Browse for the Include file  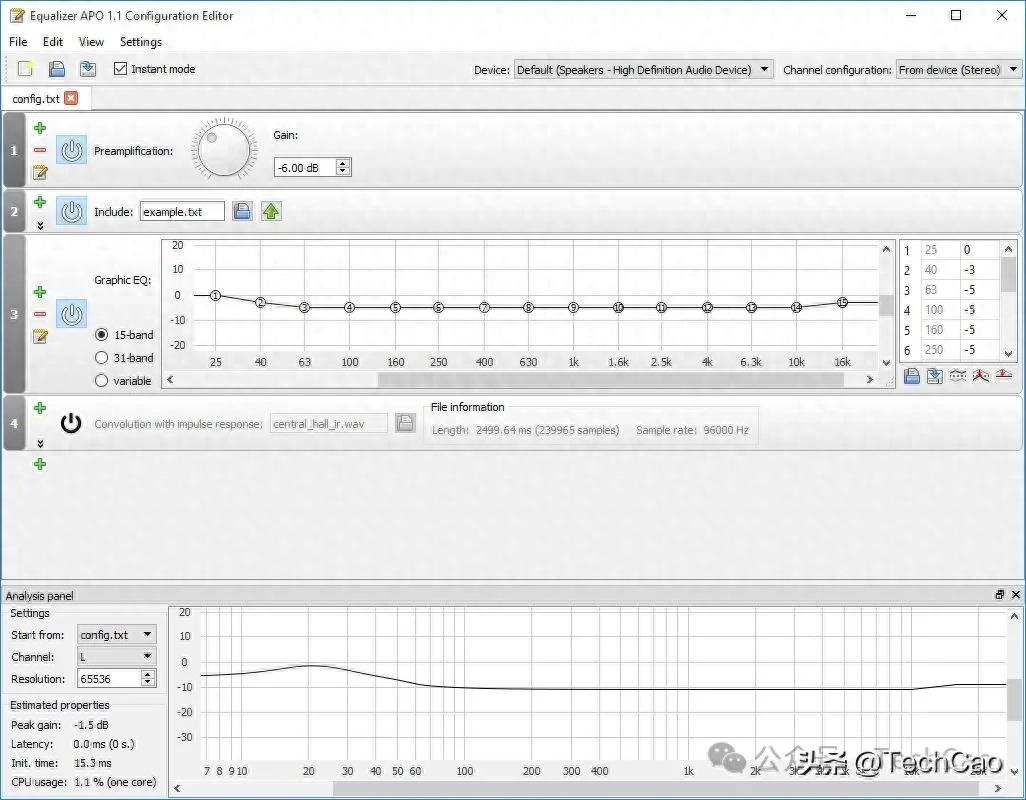(242, 211)
